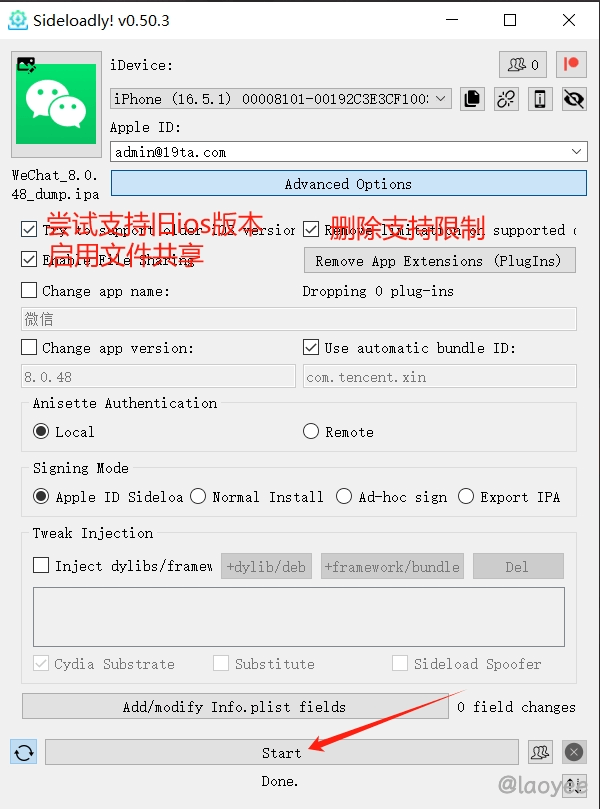This screenshot has width=600, height=809.
Task: Click the WeChat IPA app icon thumbnail
Action: [x=56, y=104]
